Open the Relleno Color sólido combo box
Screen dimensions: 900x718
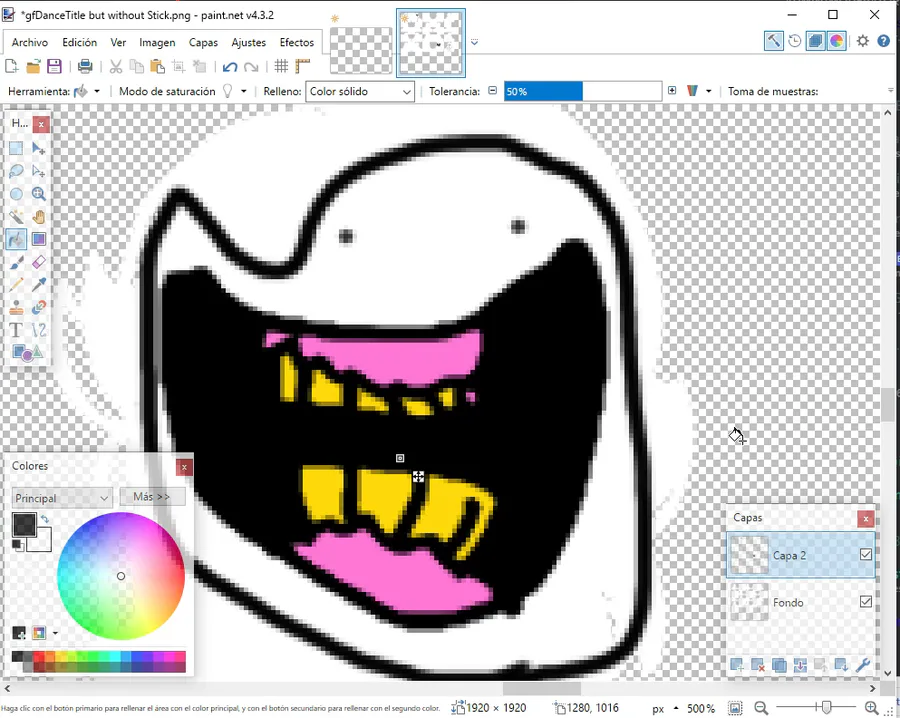click(x=360, y=91)
